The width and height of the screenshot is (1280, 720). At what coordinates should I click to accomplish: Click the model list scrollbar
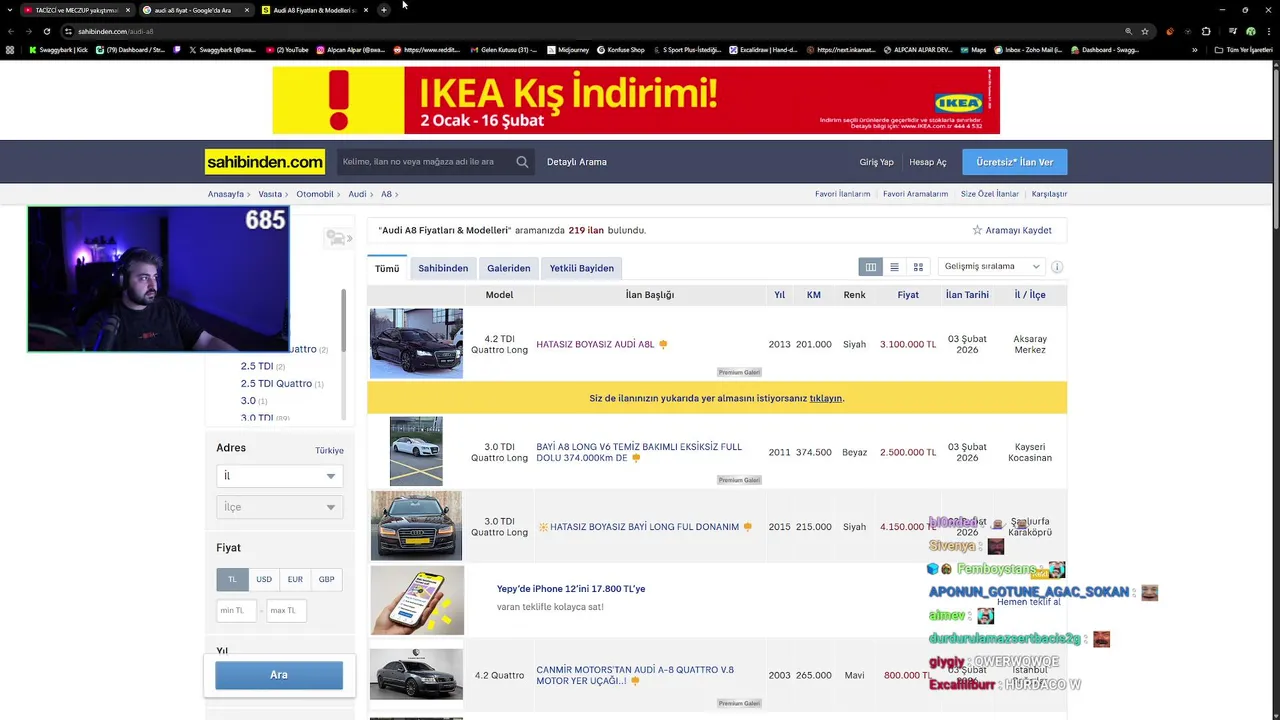pyautogui.click(x=344, y=355)
